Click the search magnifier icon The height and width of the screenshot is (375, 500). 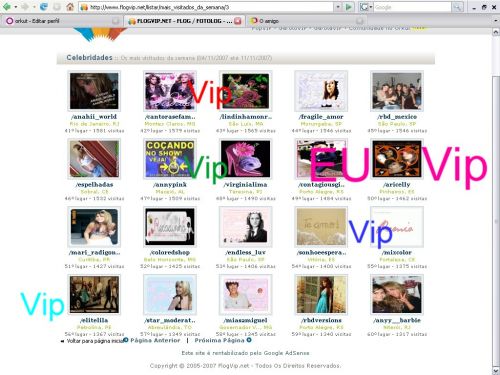click(x=457, y=7)
